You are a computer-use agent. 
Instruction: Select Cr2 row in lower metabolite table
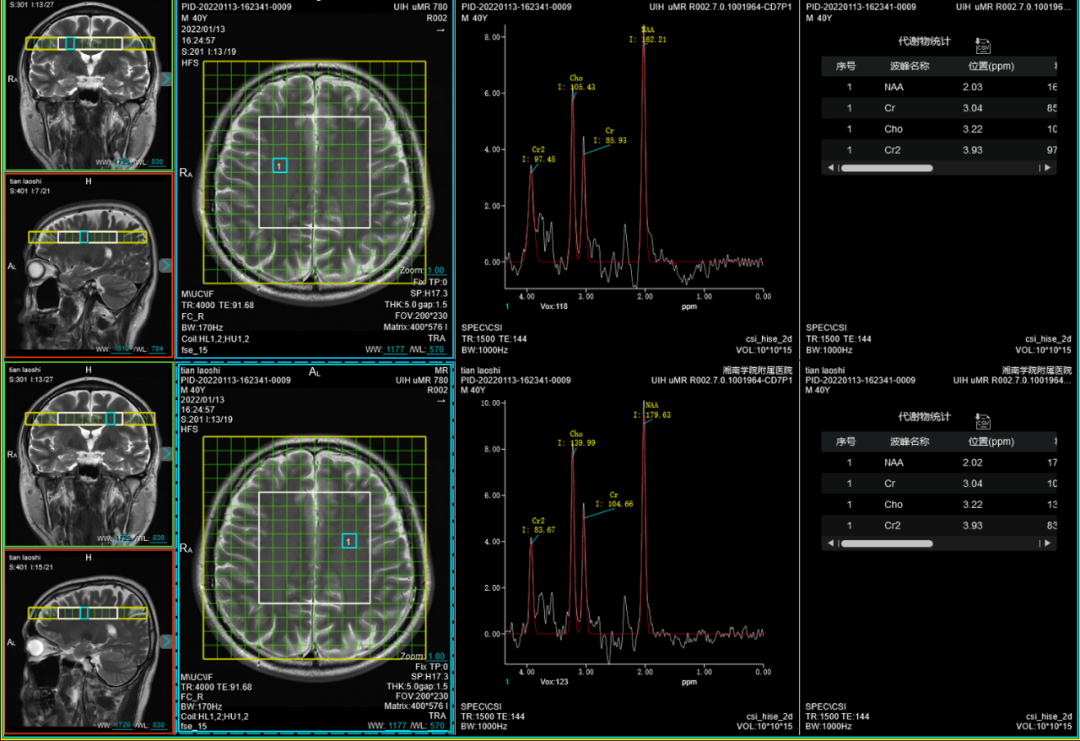939,525
